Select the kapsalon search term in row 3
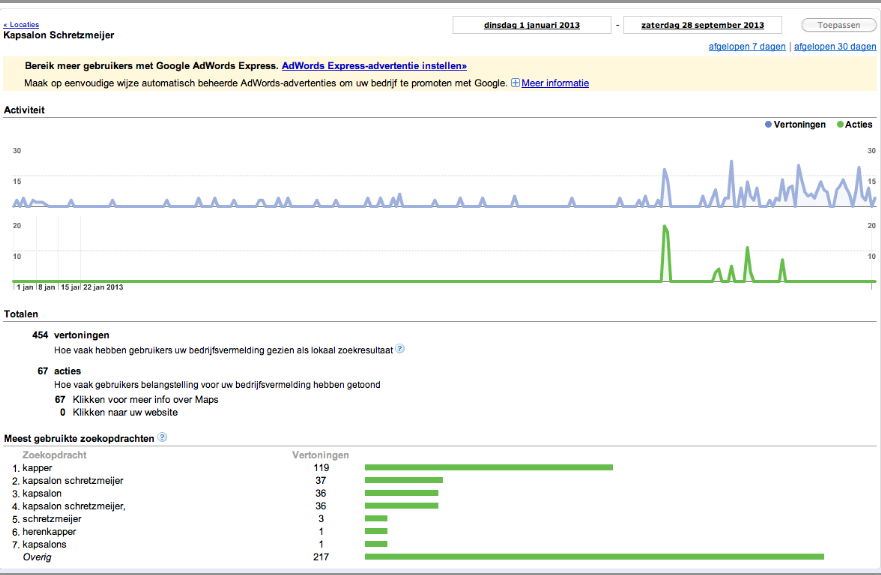 coord(42,493)
